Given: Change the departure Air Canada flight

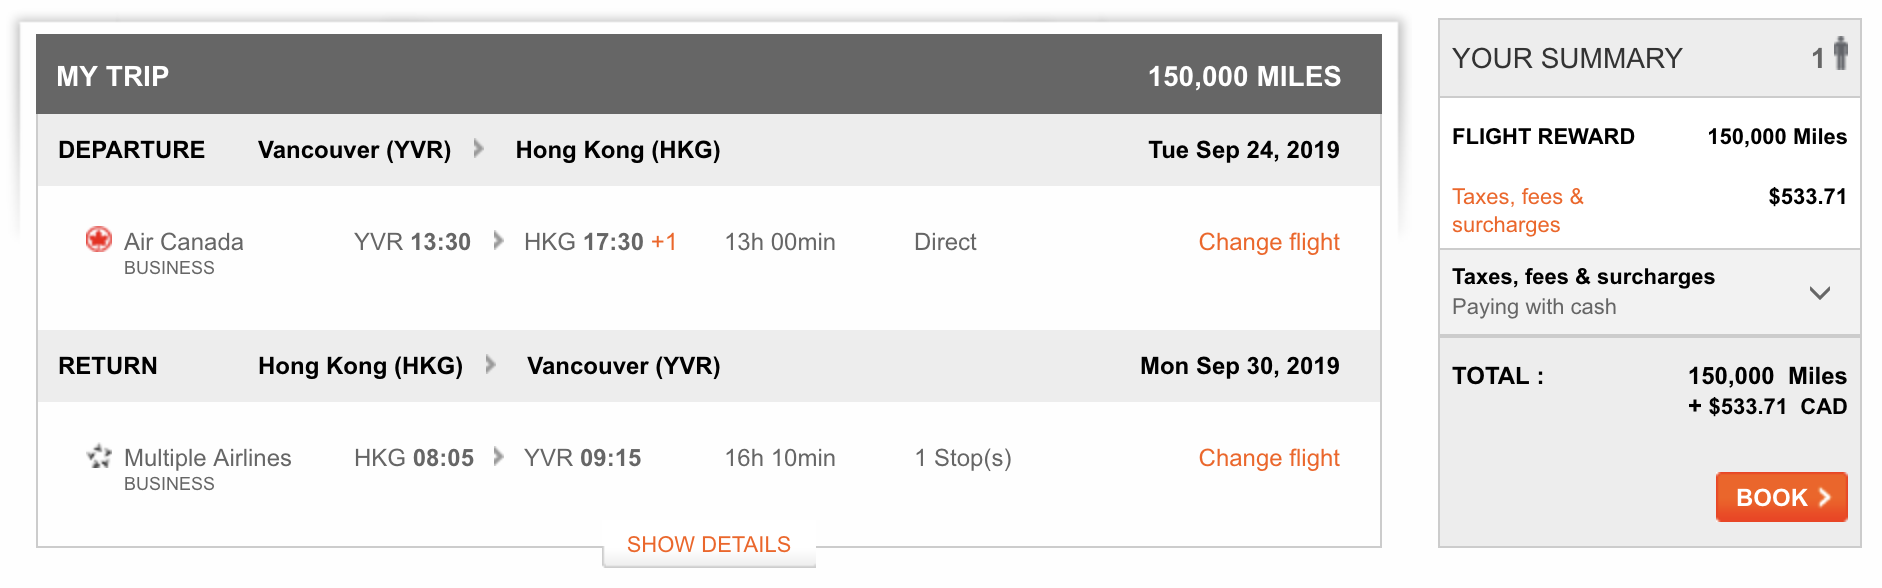Looking at the screenshot, I should click(1269, 242).
